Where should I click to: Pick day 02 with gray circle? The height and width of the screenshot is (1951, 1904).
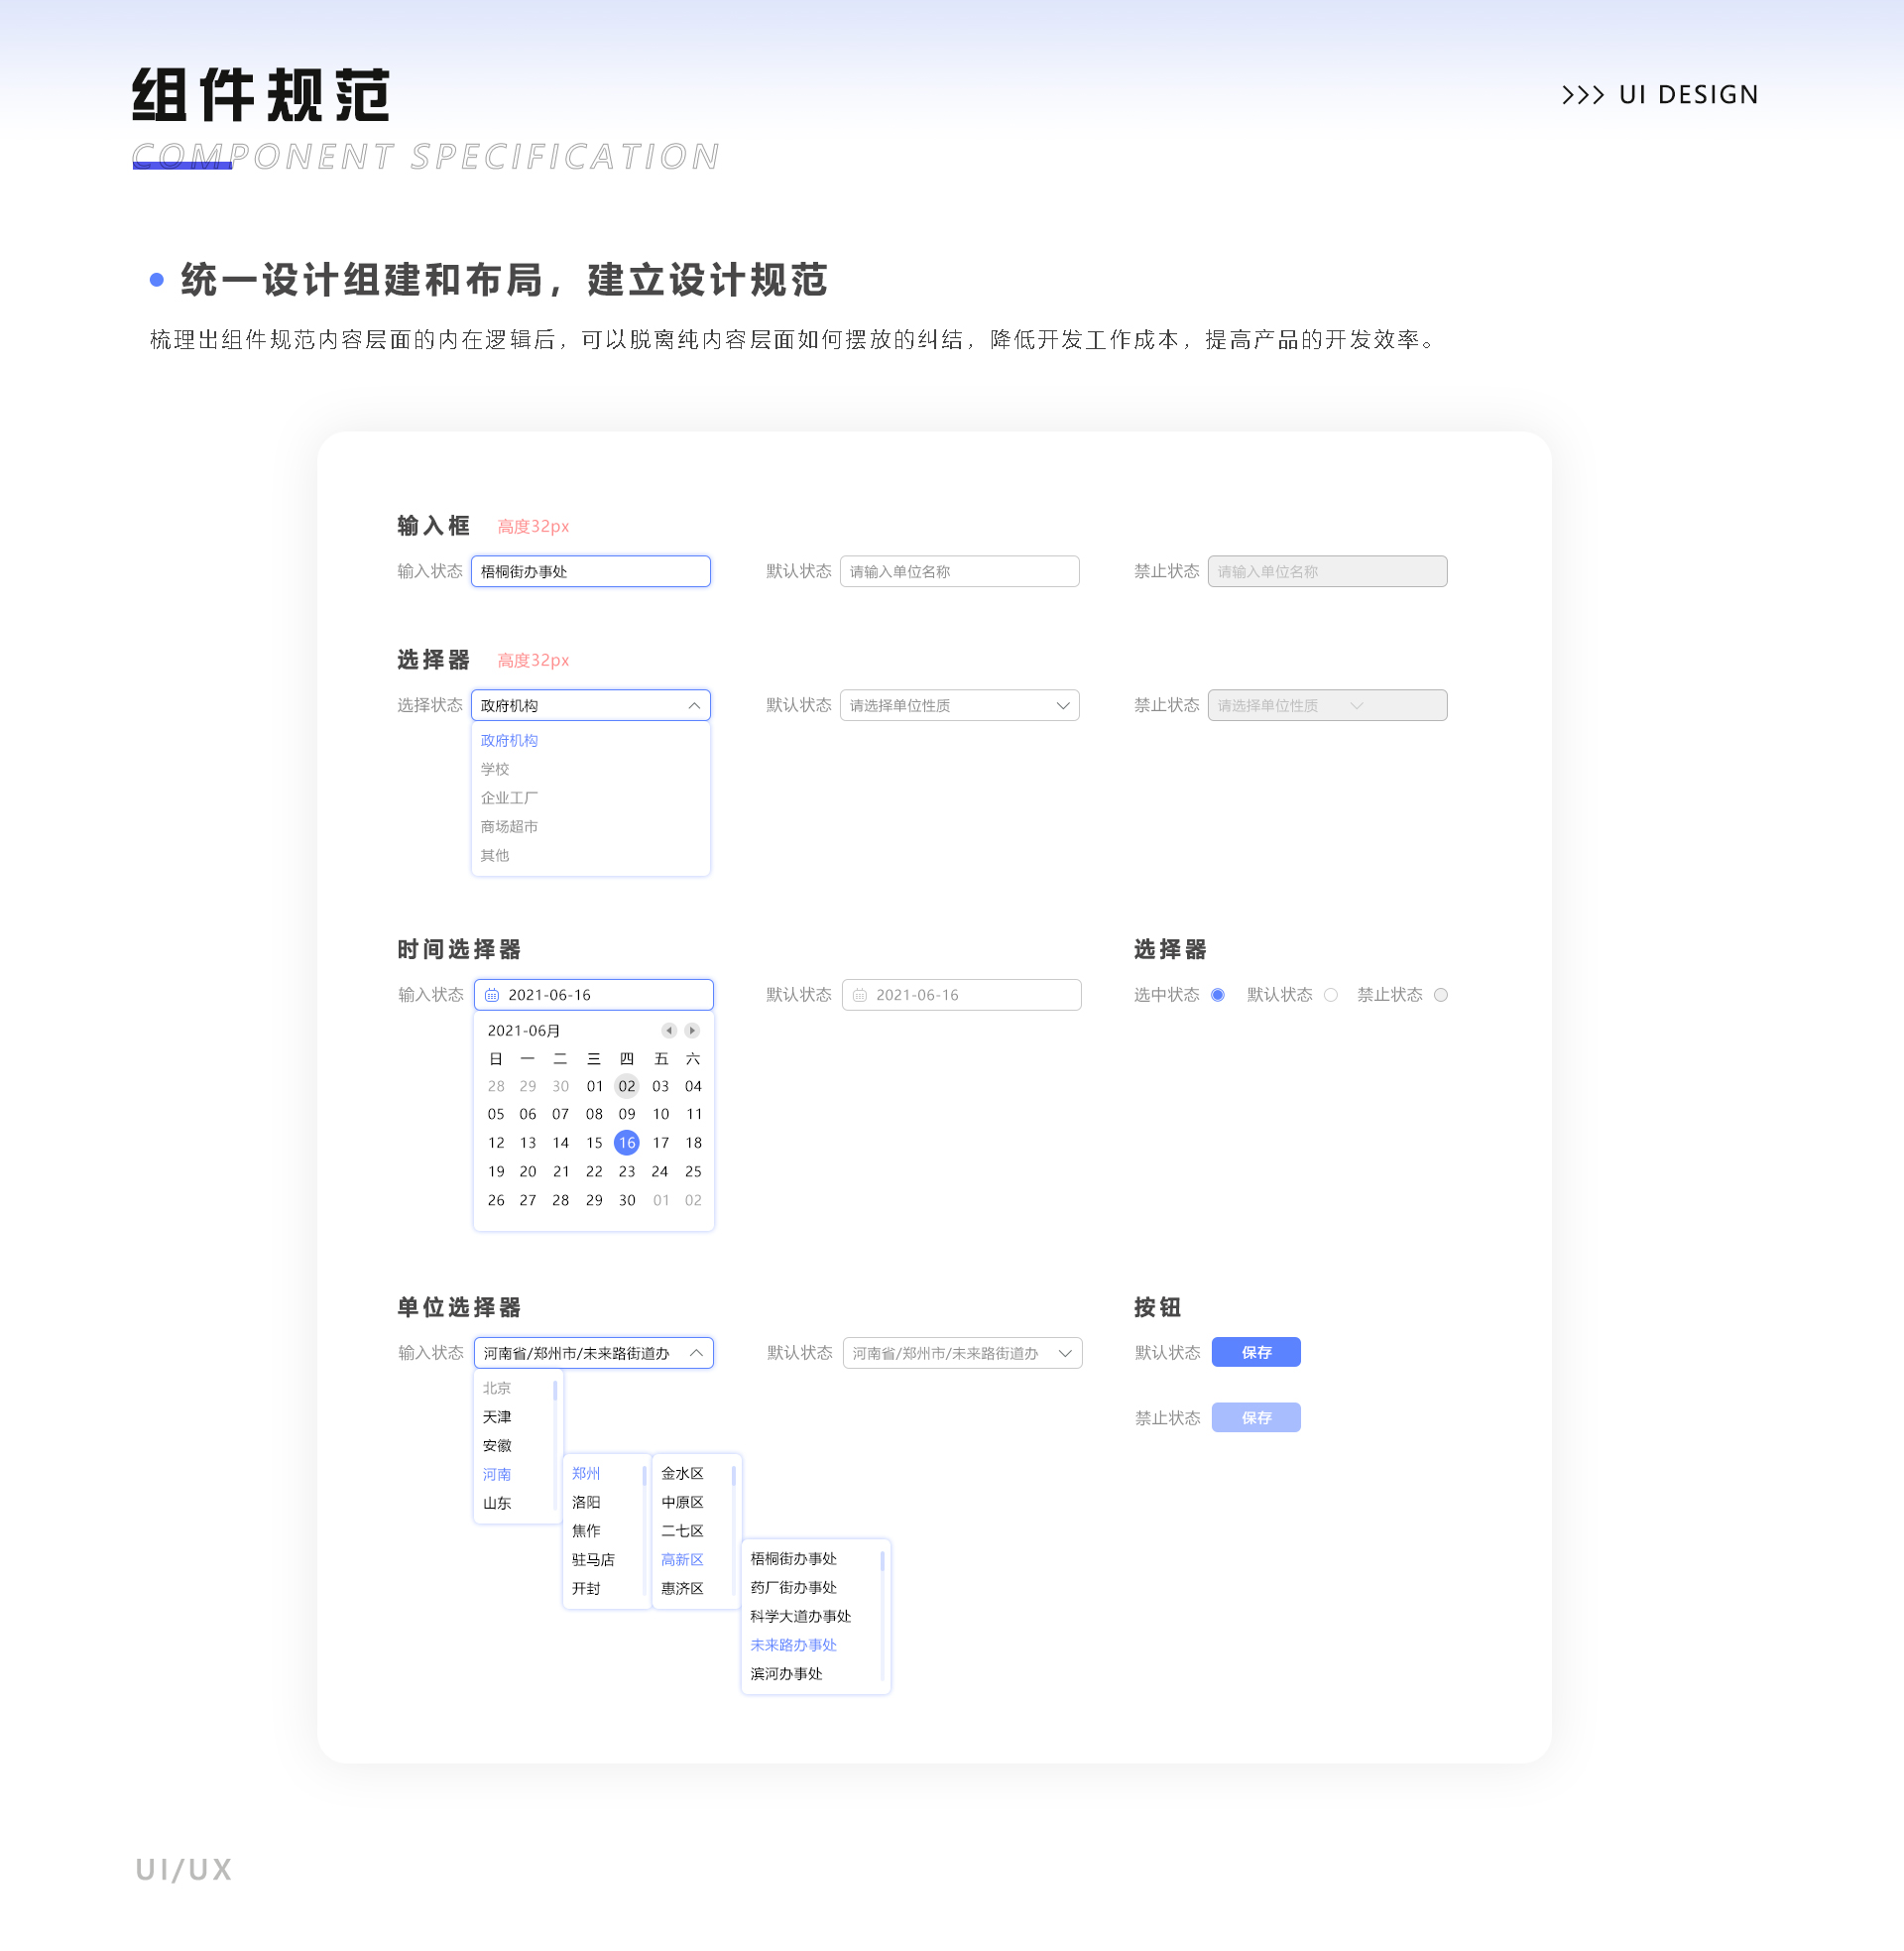tap(627, 1086)
